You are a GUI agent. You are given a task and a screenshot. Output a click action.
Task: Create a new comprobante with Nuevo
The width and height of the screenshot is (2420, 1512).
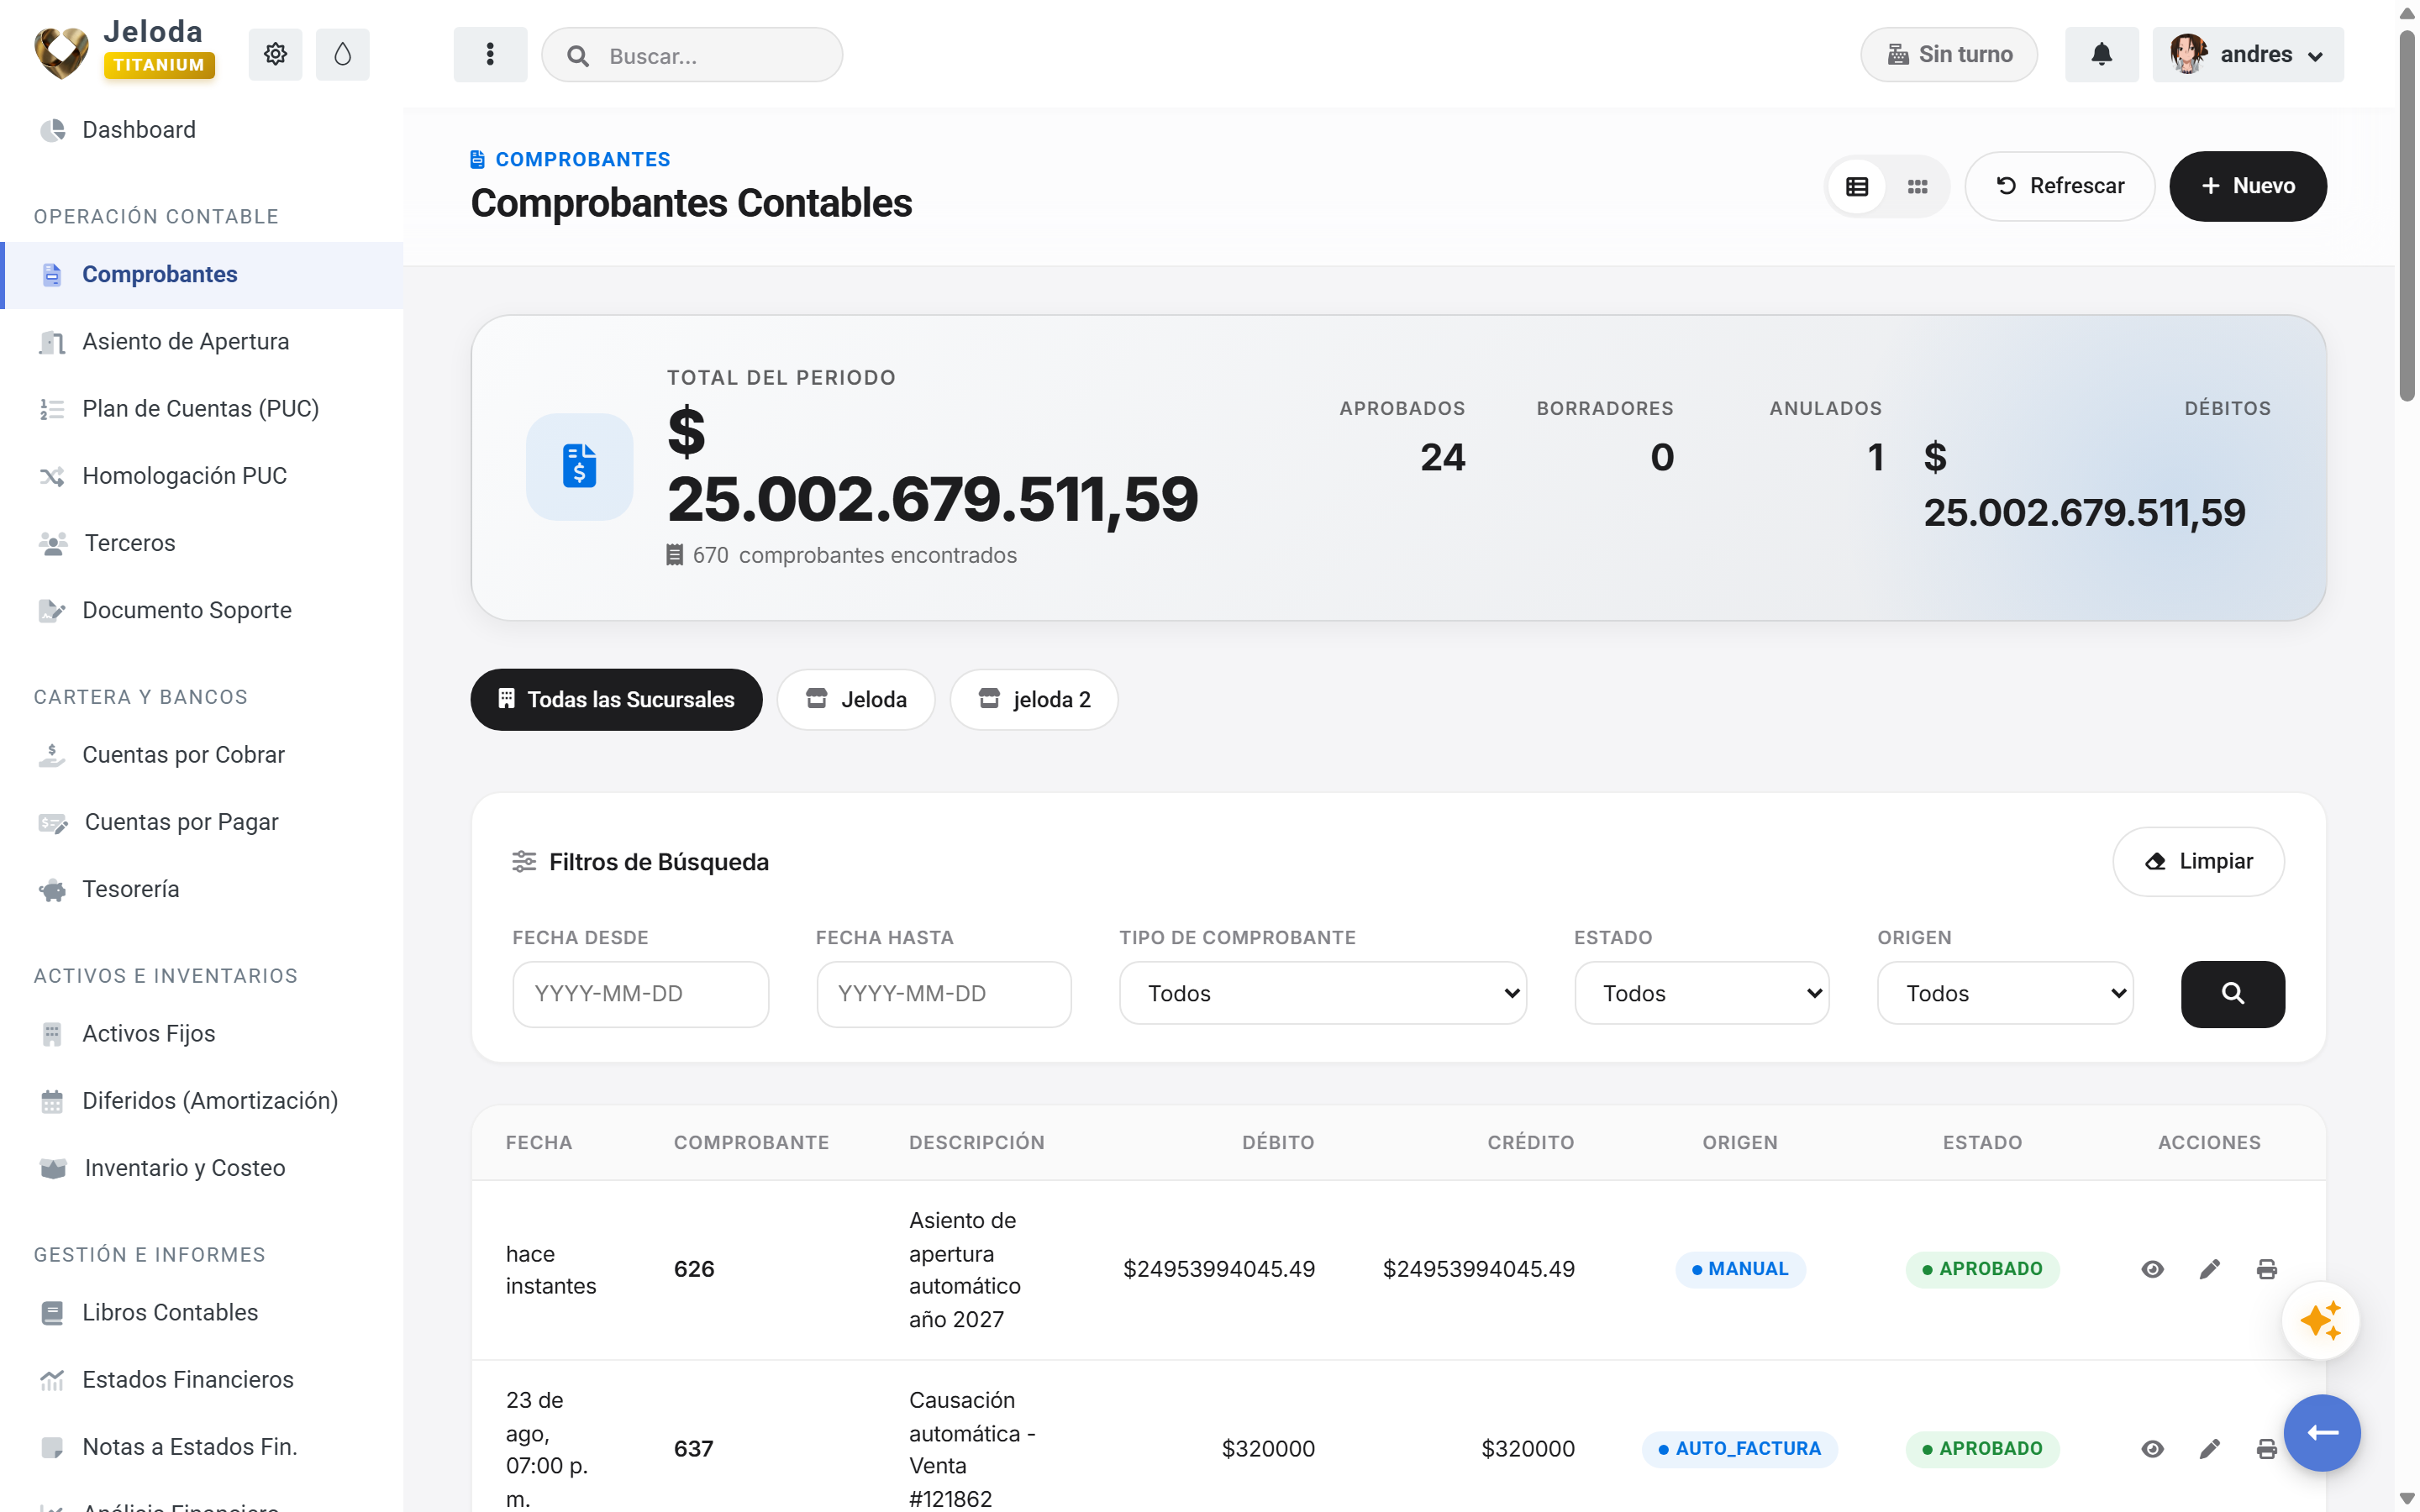click(2247, 186)
